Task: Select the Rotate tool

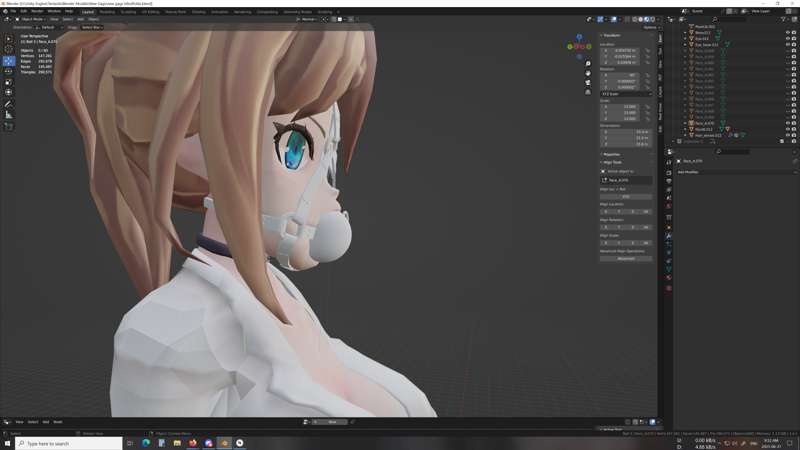Action: [x=9, y=71]
